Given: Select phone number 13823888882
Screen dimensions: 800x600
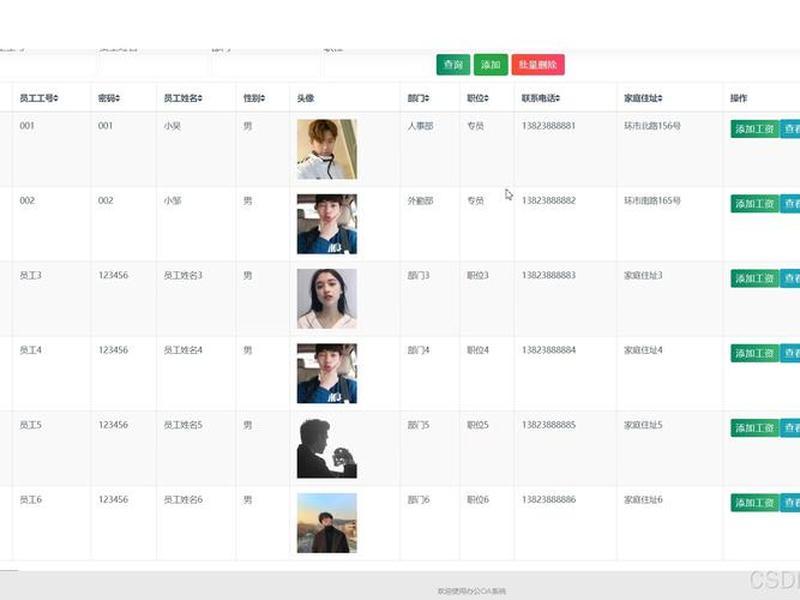Looking at the screenshot, I should 548,201.
